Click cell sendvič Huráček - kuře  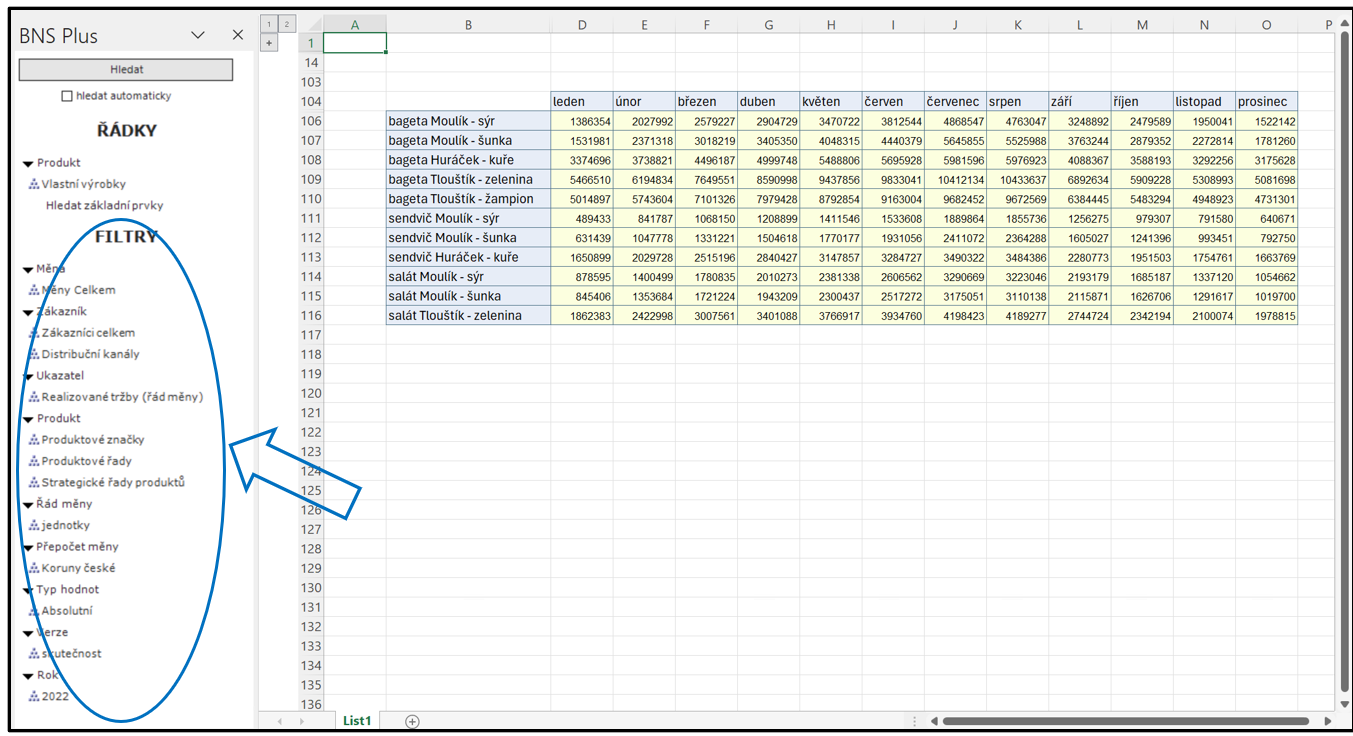tap(468, 257)
